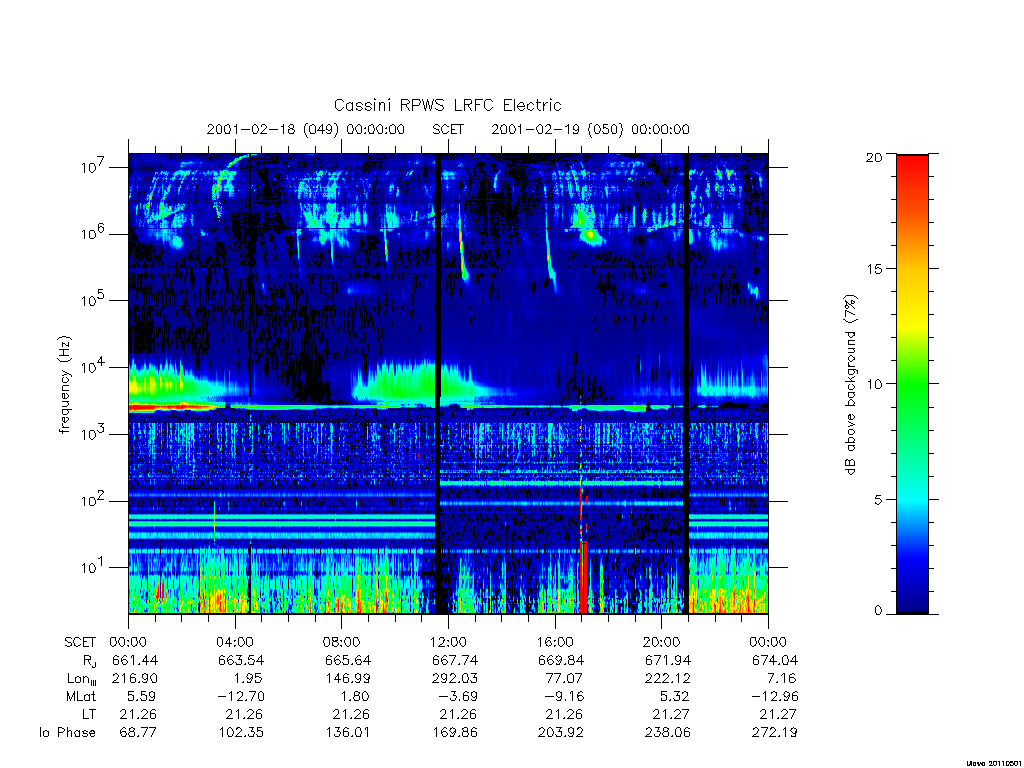This screenshot has height=768, width=1024.
Task: Click SCET tick label '16:00'
Action: 555,642
